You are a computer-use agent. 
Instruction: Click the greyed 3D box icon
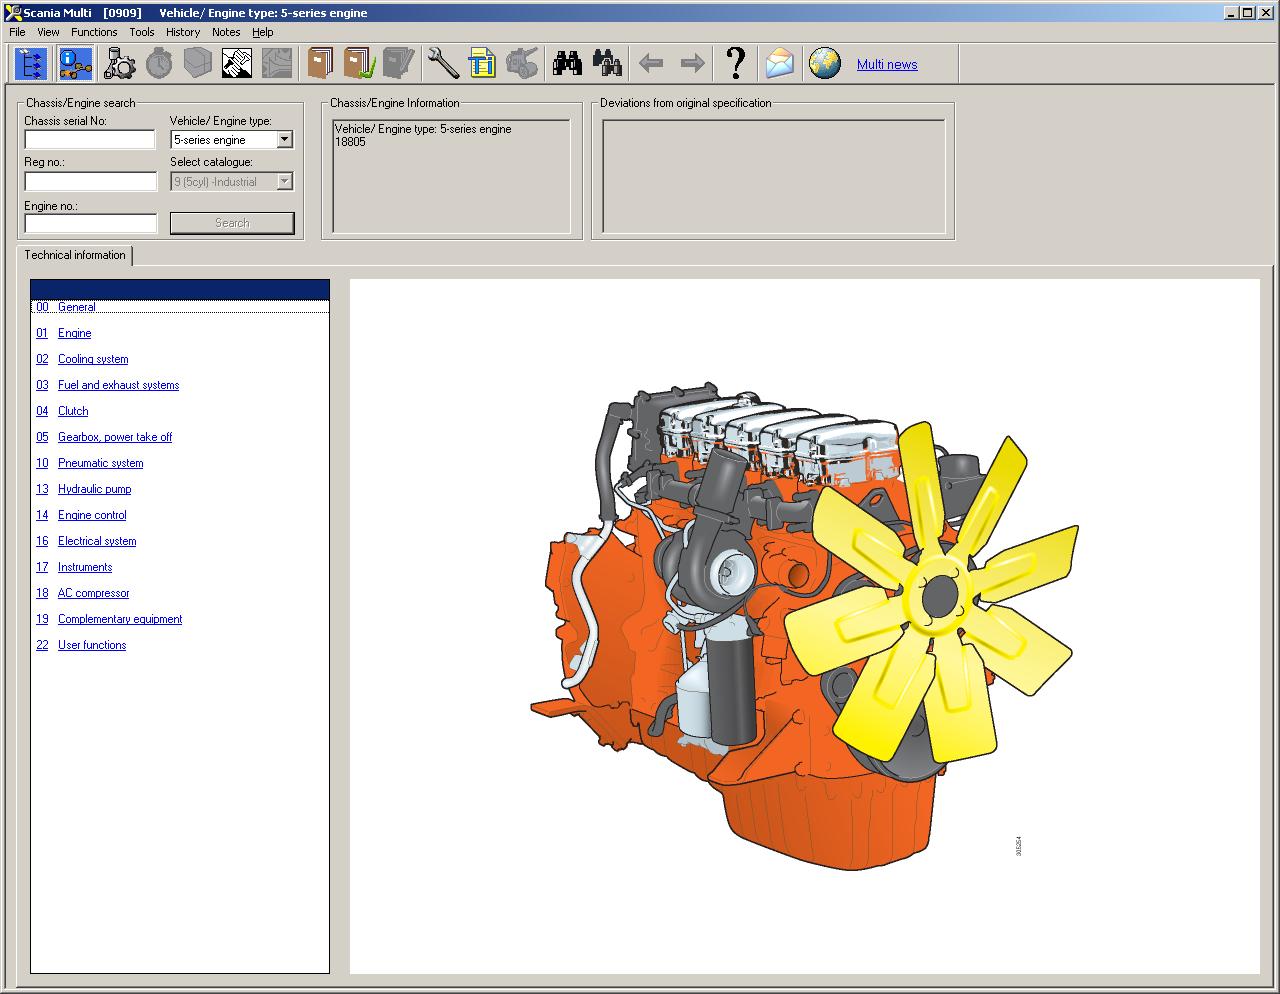pos(198,64)
